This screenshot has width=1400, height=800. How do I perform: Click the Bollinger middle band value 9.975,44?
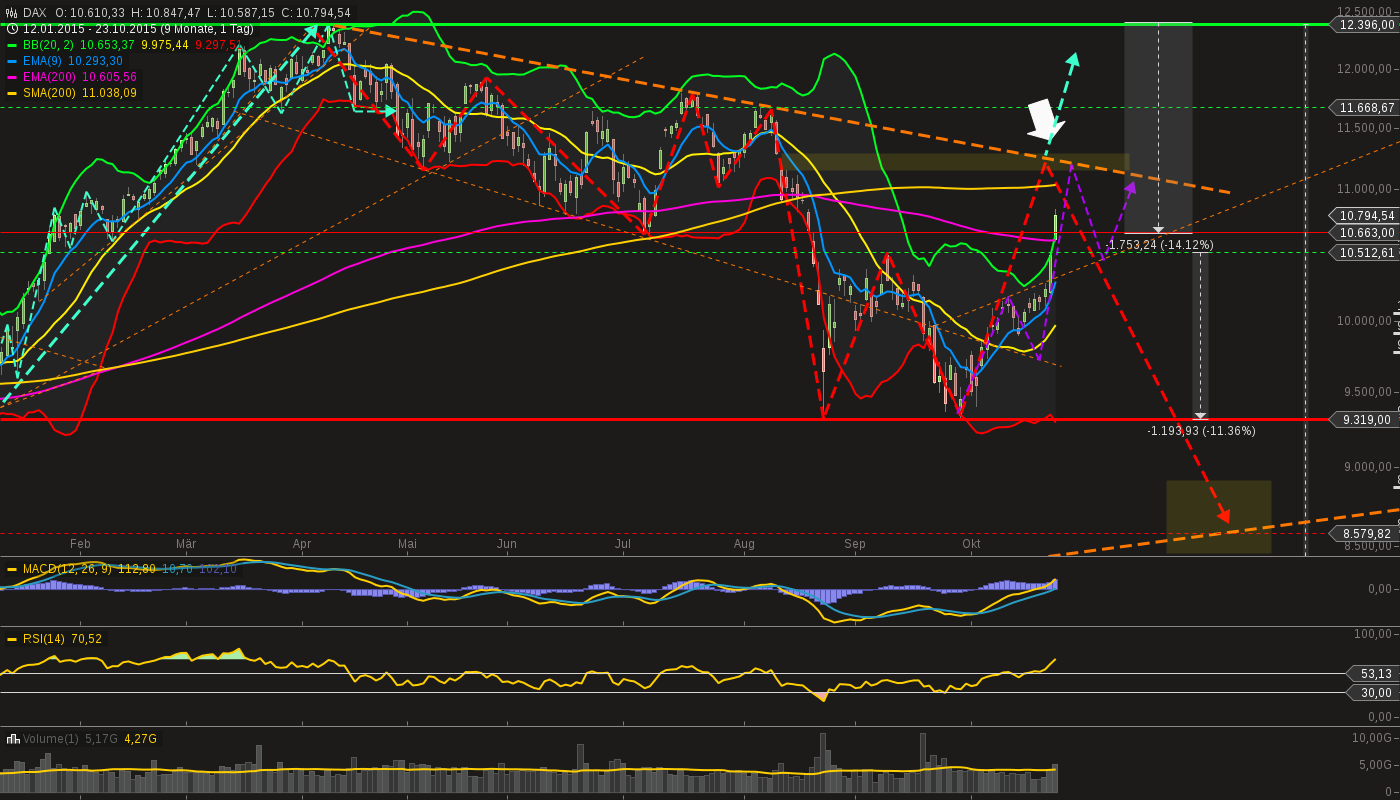click(165, 45)
